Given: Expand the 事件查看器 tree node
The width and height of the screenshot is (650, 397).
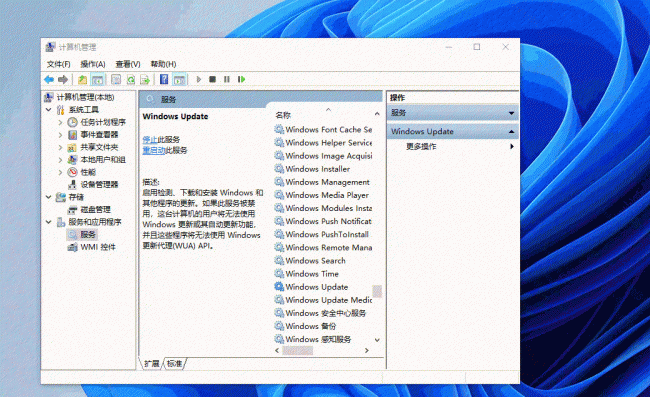Looking at the screenshot, I should [x=60, y=135].
